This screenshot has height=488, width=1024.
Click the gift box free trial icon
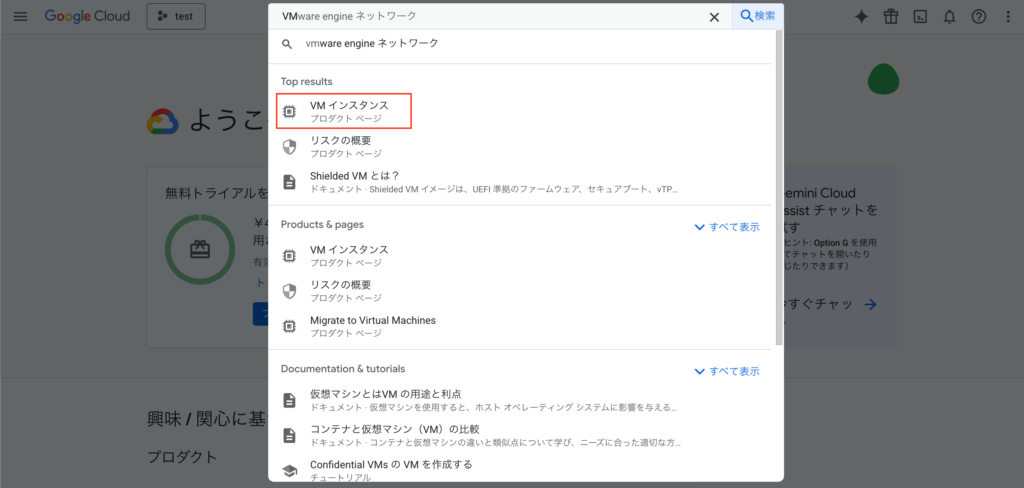(x=891, y=17)
